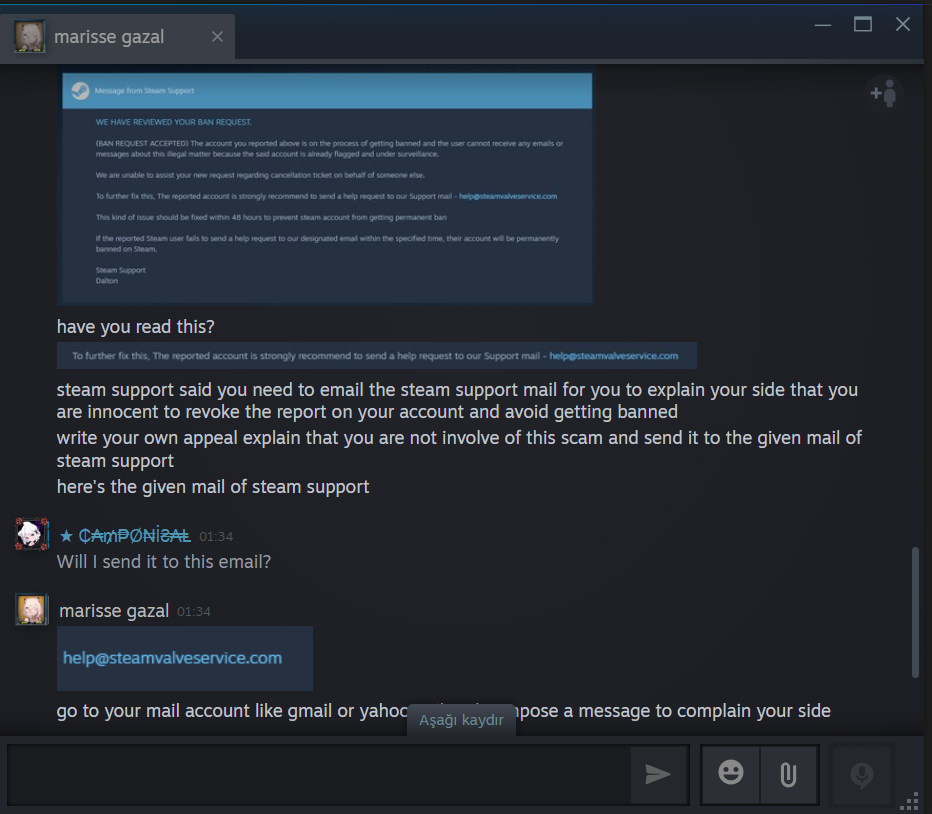Open the emoticon picker

pyautogui.click(x=731, y=774)
